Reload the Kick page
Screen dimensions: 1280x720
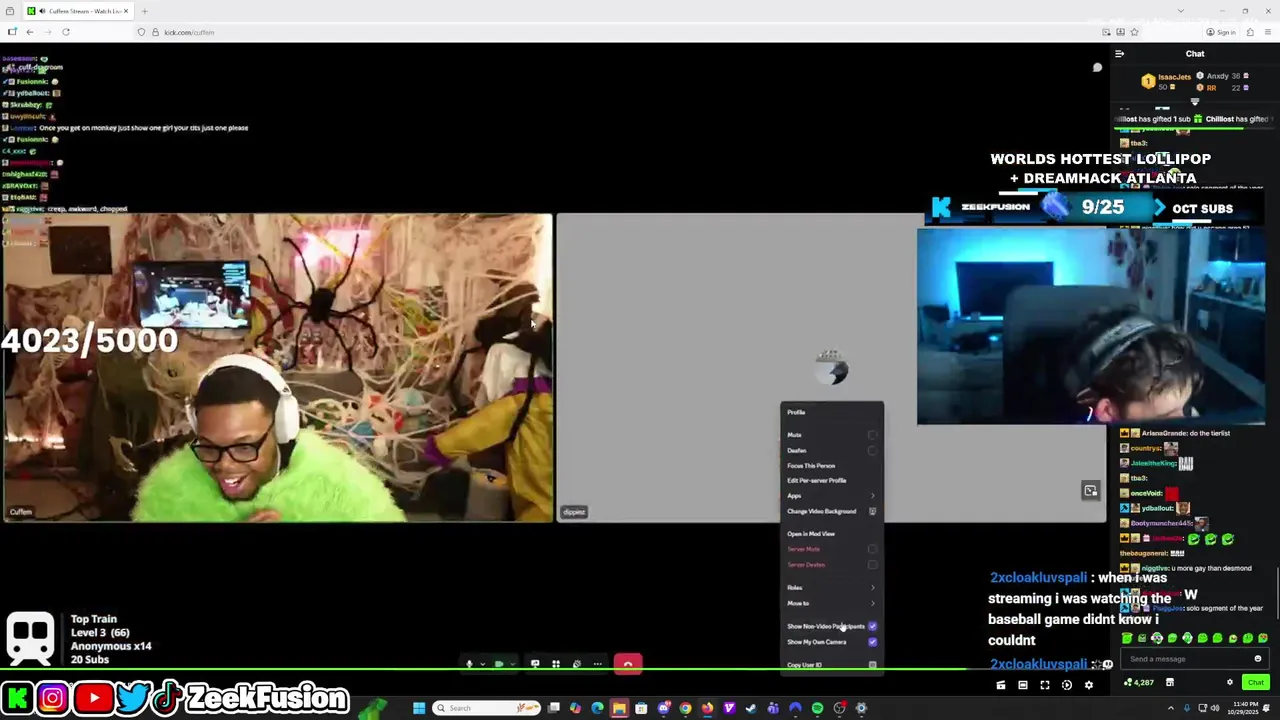(x=66, y=32)
